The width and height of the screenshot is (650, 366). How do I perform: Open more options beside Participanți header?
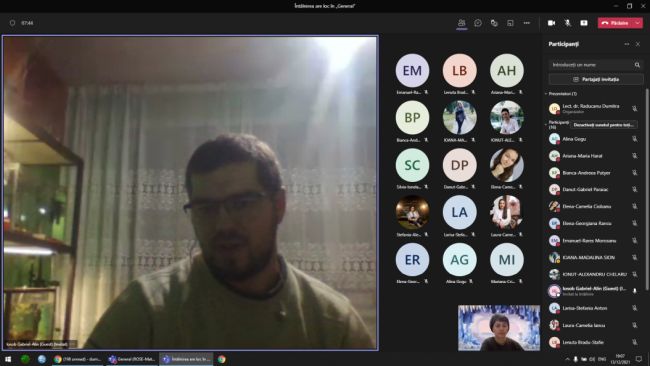(627, 44)
